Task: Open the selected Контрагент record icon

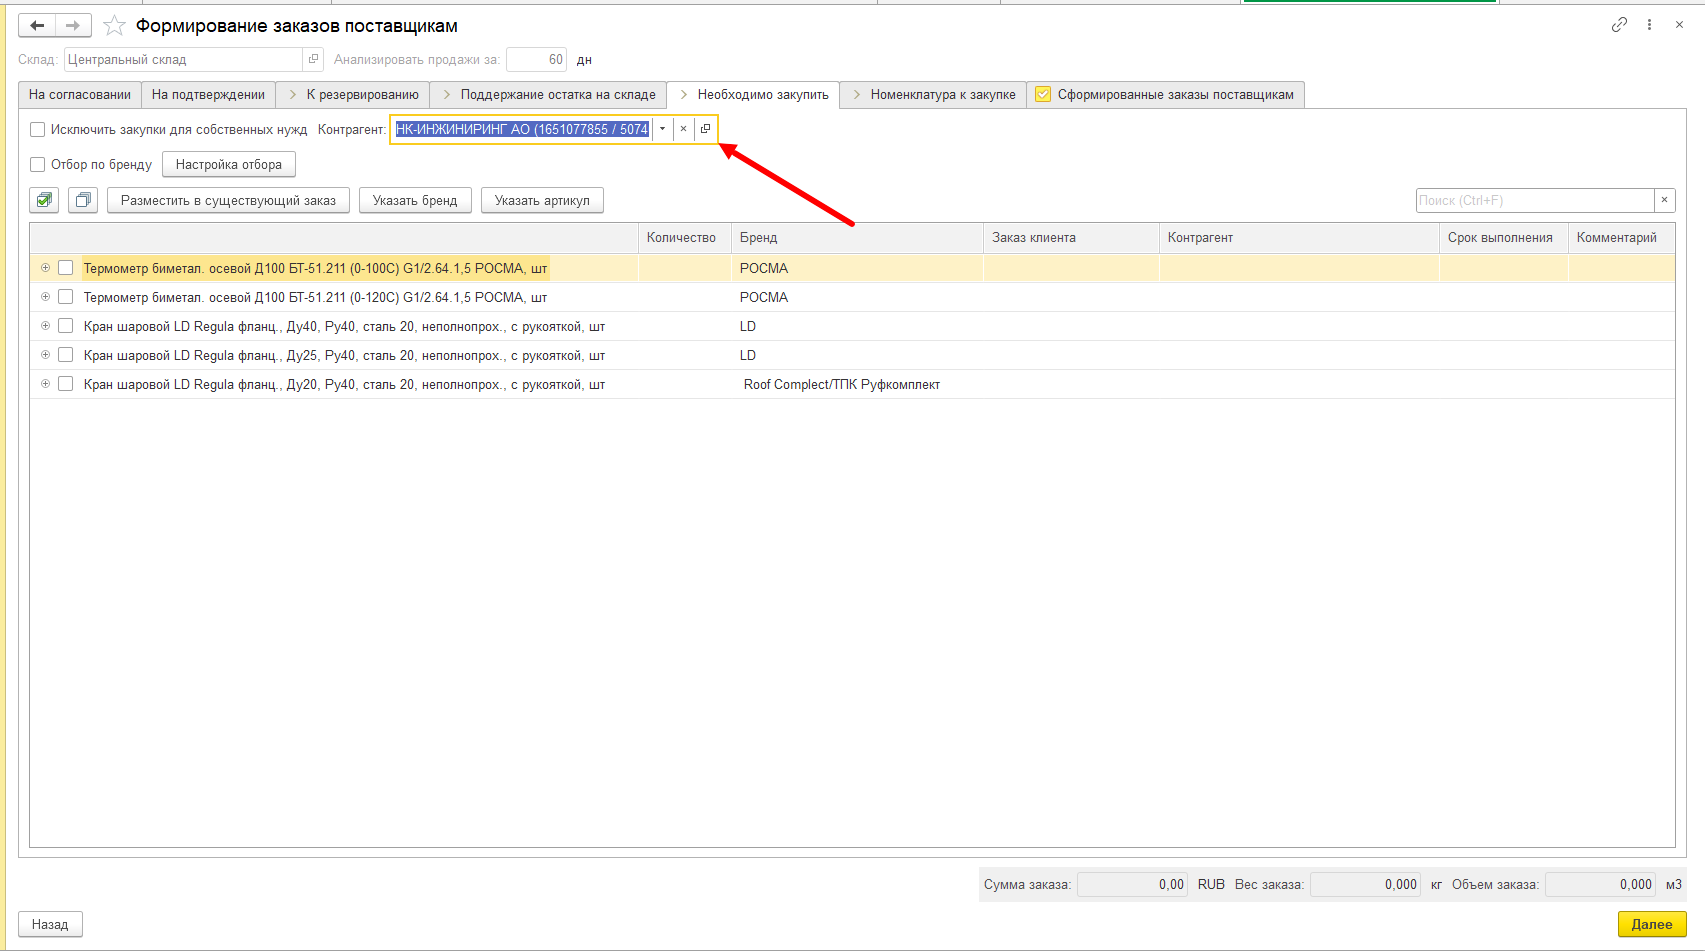Action: click(705, 129)
